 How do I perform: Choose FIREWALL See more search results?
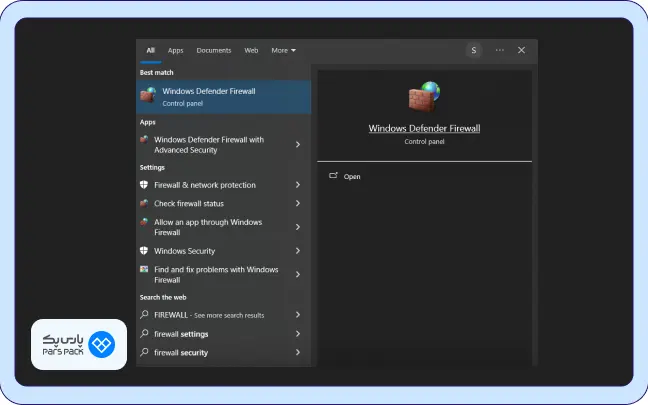click(210, 315)
